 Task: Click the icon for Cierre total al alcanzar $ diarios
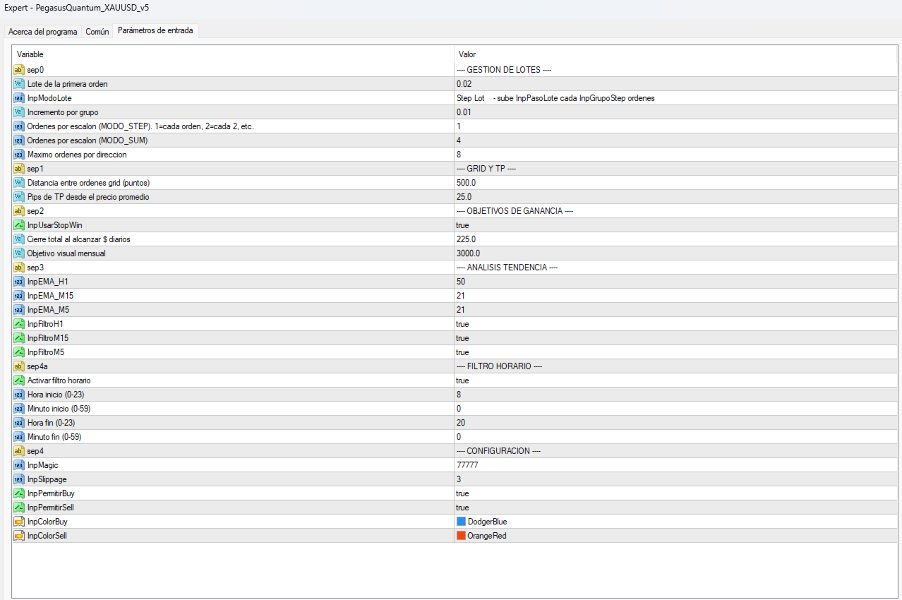point(19,239)
